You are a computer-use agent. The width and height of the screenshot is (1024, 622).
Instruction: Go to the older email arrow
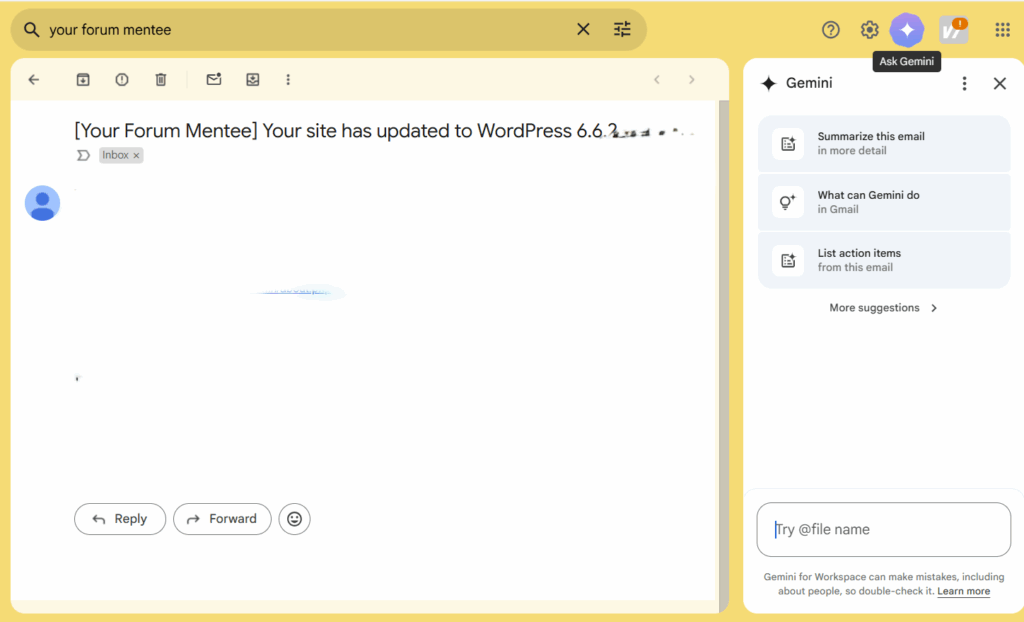(x=692, y=80)
